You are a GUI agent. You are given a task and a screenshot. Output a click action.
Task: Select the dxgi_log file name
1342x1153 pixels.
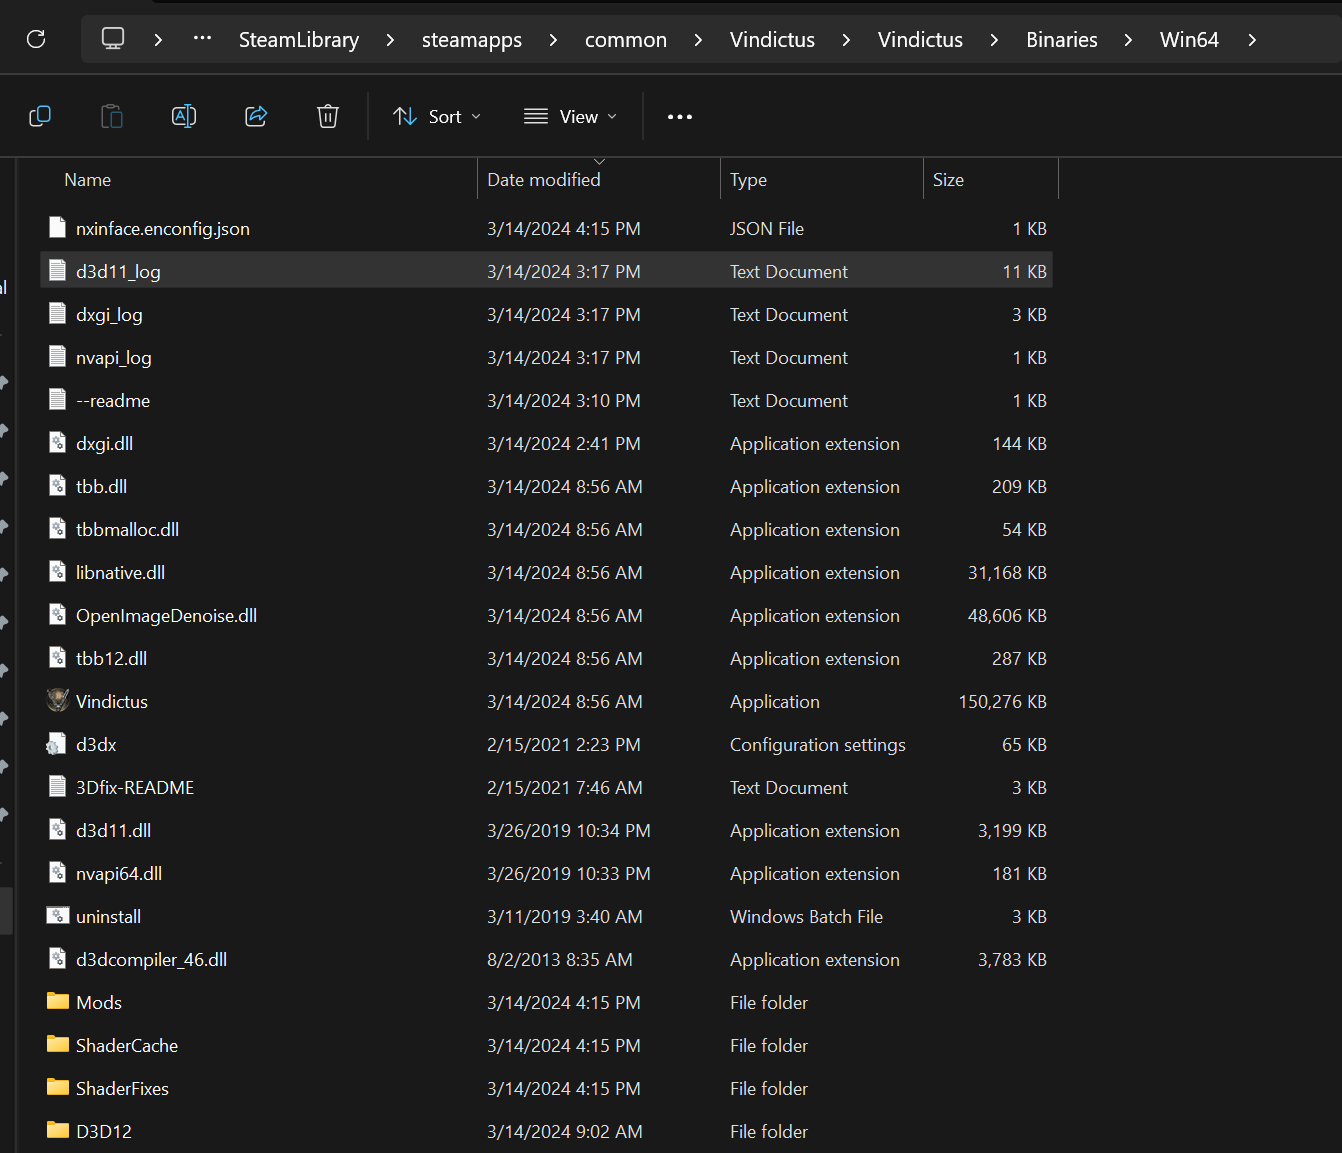pos(109,315)
